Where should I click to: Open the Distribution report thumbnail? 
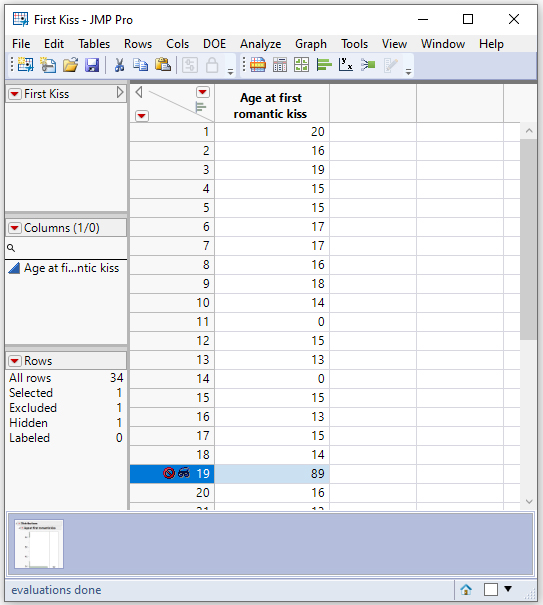point(39,544)
